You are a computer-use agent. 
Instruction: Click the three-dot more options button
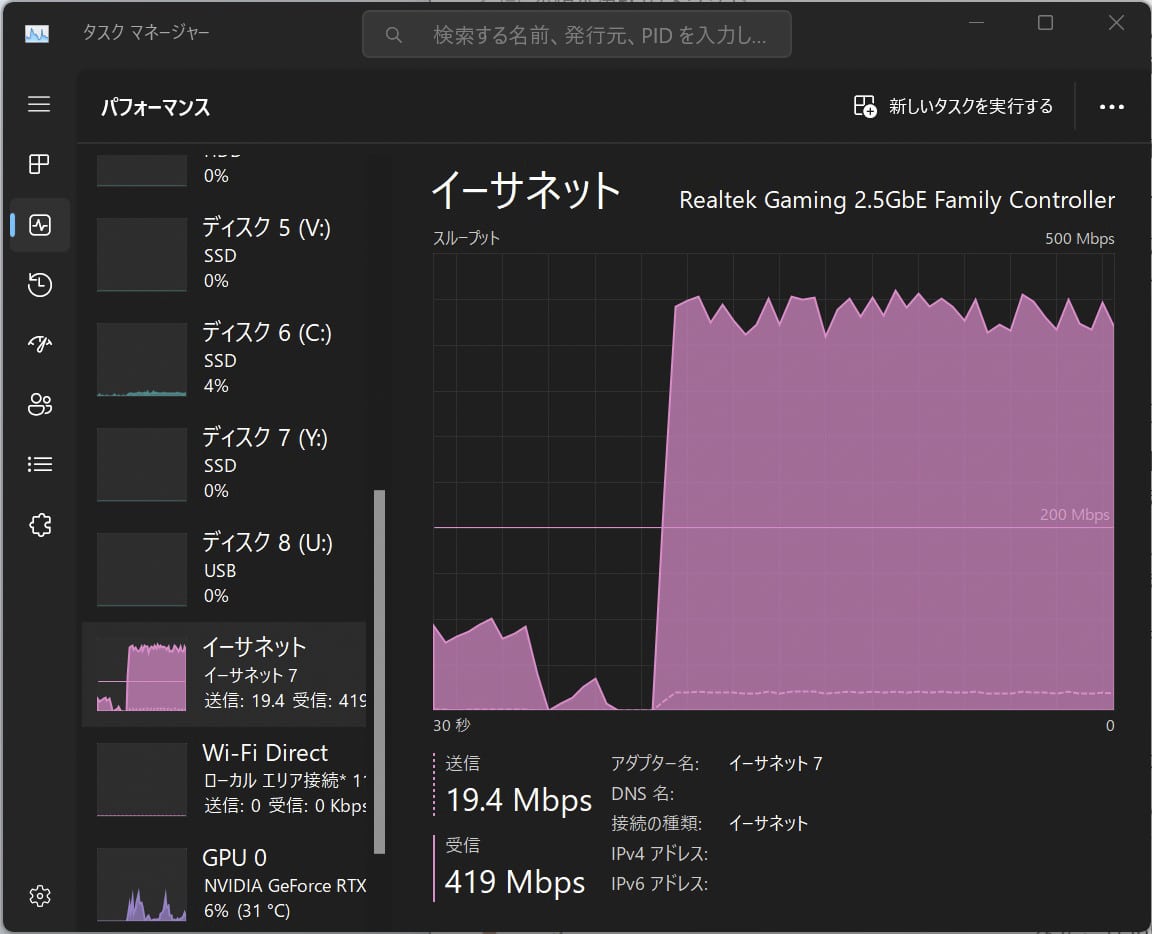1111,107
